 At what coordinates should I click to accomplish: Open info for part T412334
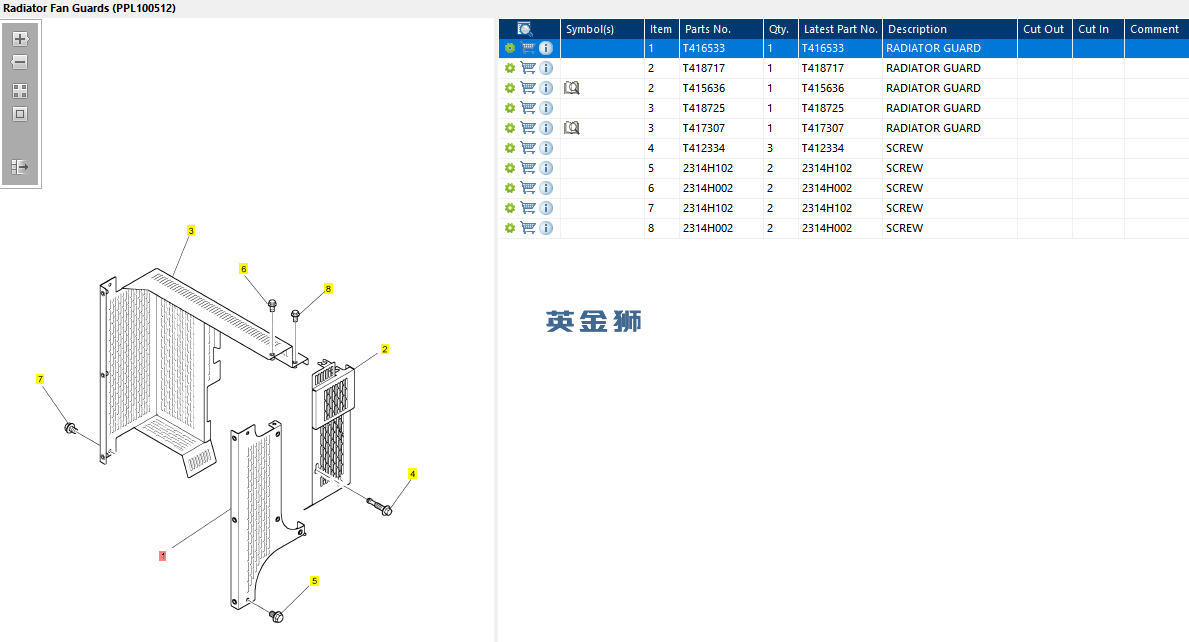pos(546,148)
